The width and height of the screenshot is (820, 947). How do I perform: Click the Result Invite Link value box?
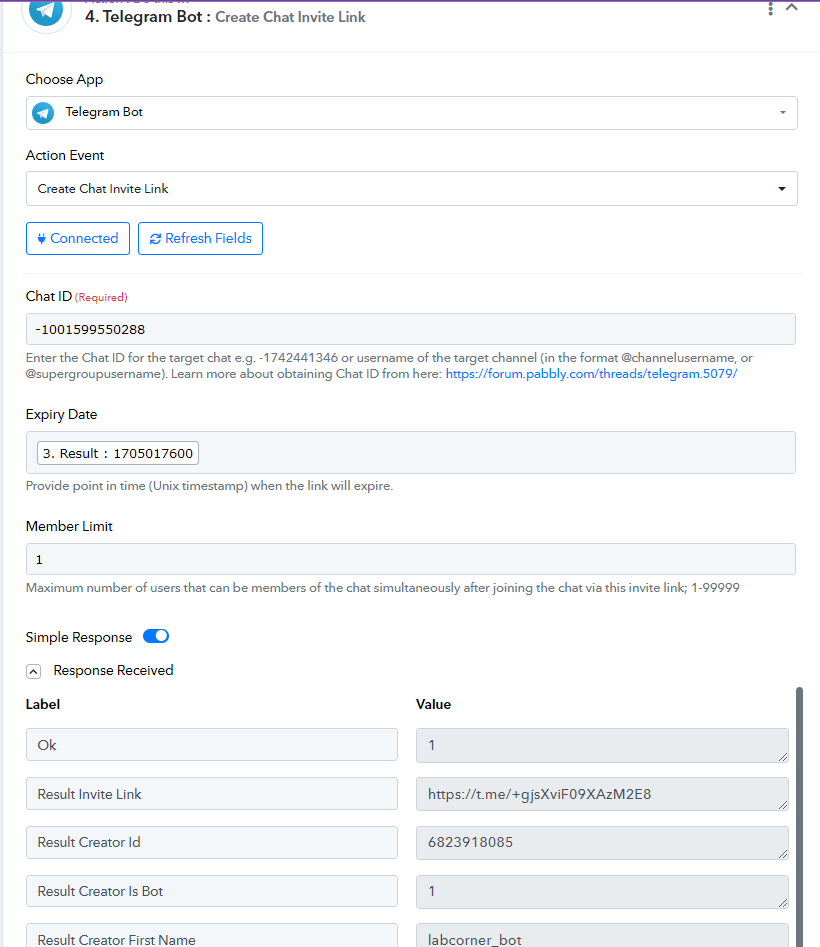click(x=602, y=794)
